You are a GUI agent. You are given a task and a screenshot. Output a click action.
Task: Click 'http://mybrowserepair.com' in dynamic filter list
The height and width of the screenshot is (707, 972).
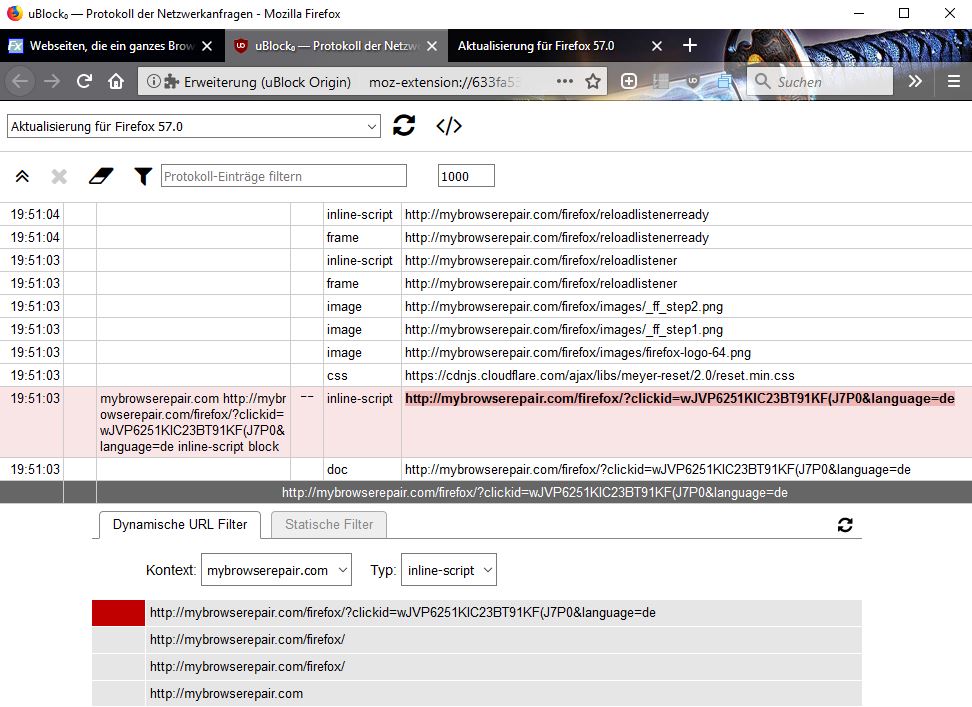(x=226, y=694)
